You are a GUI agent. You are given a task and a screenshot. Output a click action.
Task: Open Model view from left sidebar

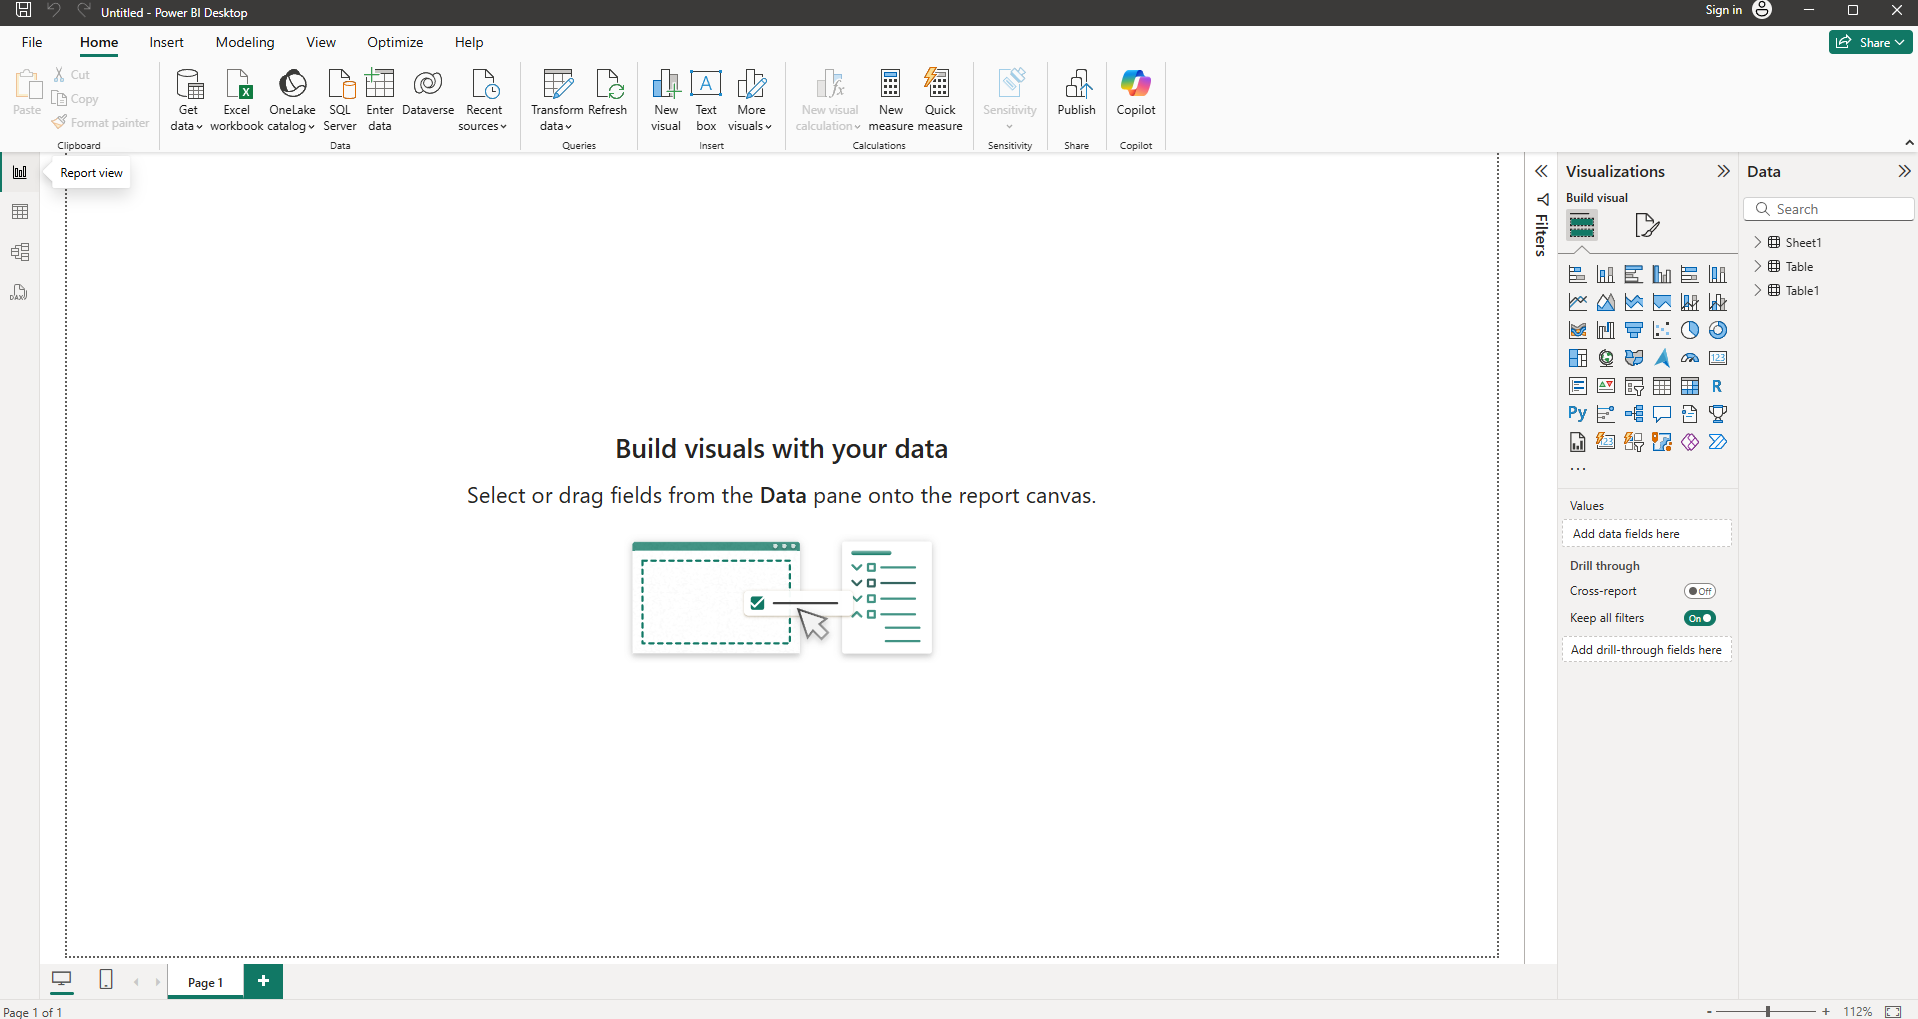20,252
